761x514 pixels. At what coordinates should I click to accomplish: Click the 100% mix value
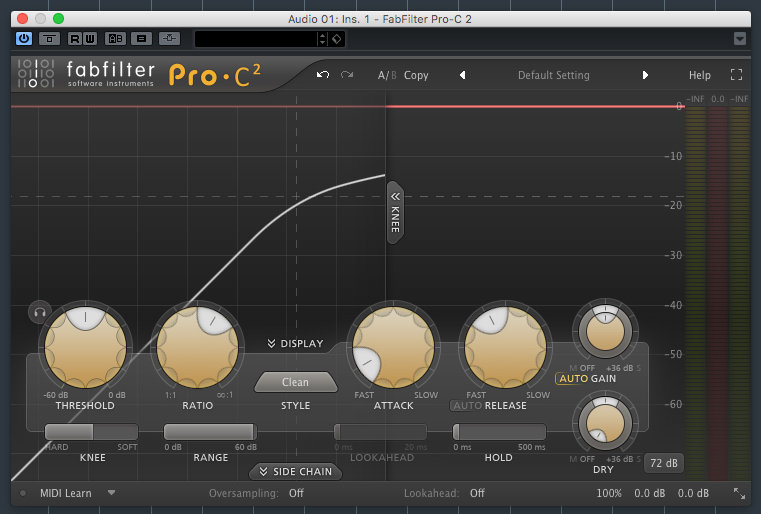(609, 493)
